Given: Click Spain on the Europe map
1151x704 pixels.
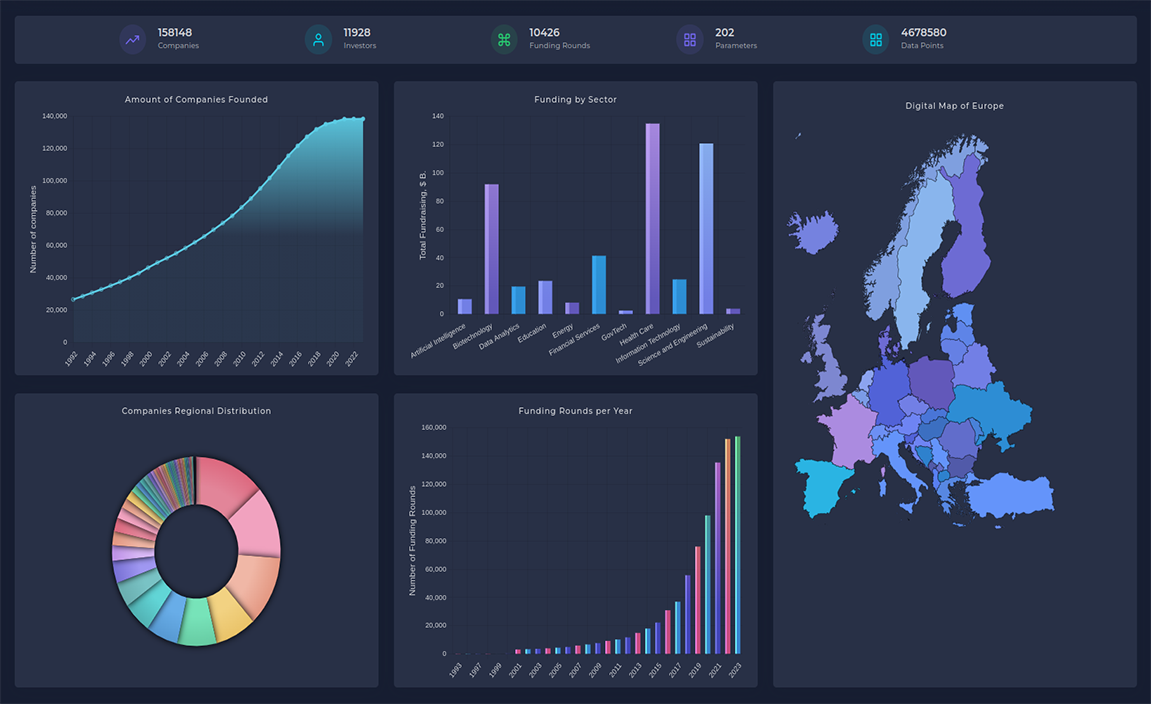Looking at the screenshot, I should (x=826, y=487).
